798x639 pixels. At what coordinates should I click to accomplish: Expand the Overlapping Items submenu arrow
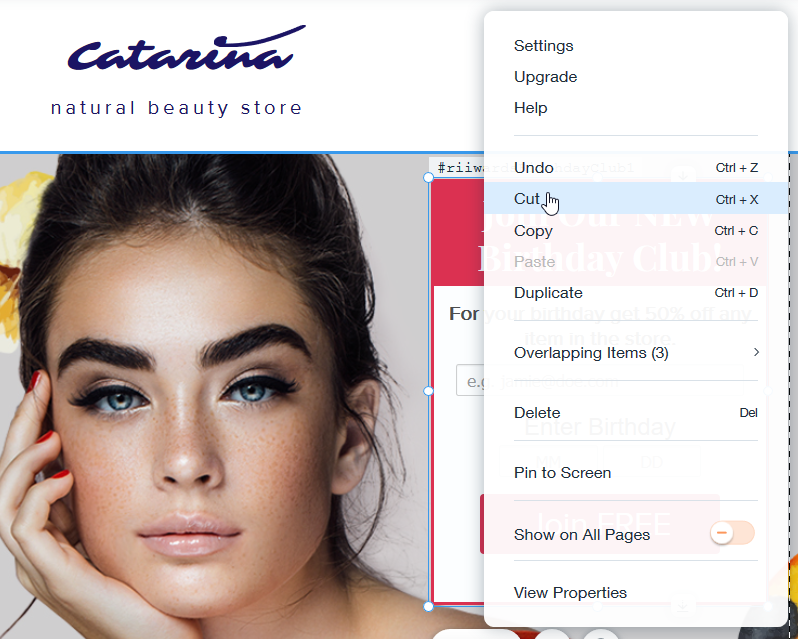pyautogui.click(x=756, y=352)
